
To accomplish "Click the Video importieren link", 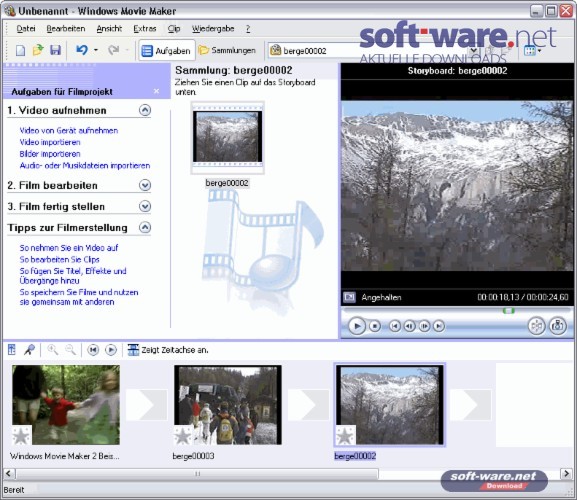I will coord(50,142).
